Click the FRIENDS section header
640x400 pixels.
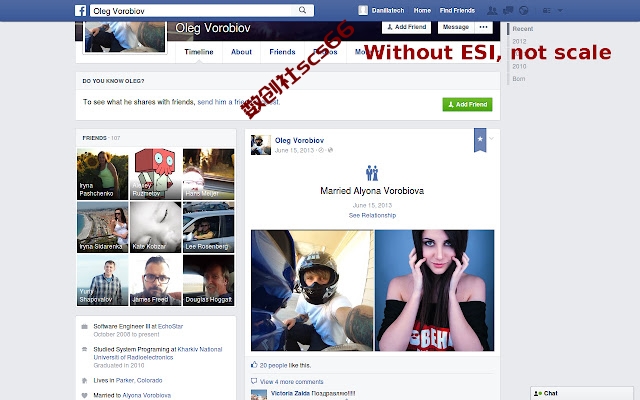[94, 138]
